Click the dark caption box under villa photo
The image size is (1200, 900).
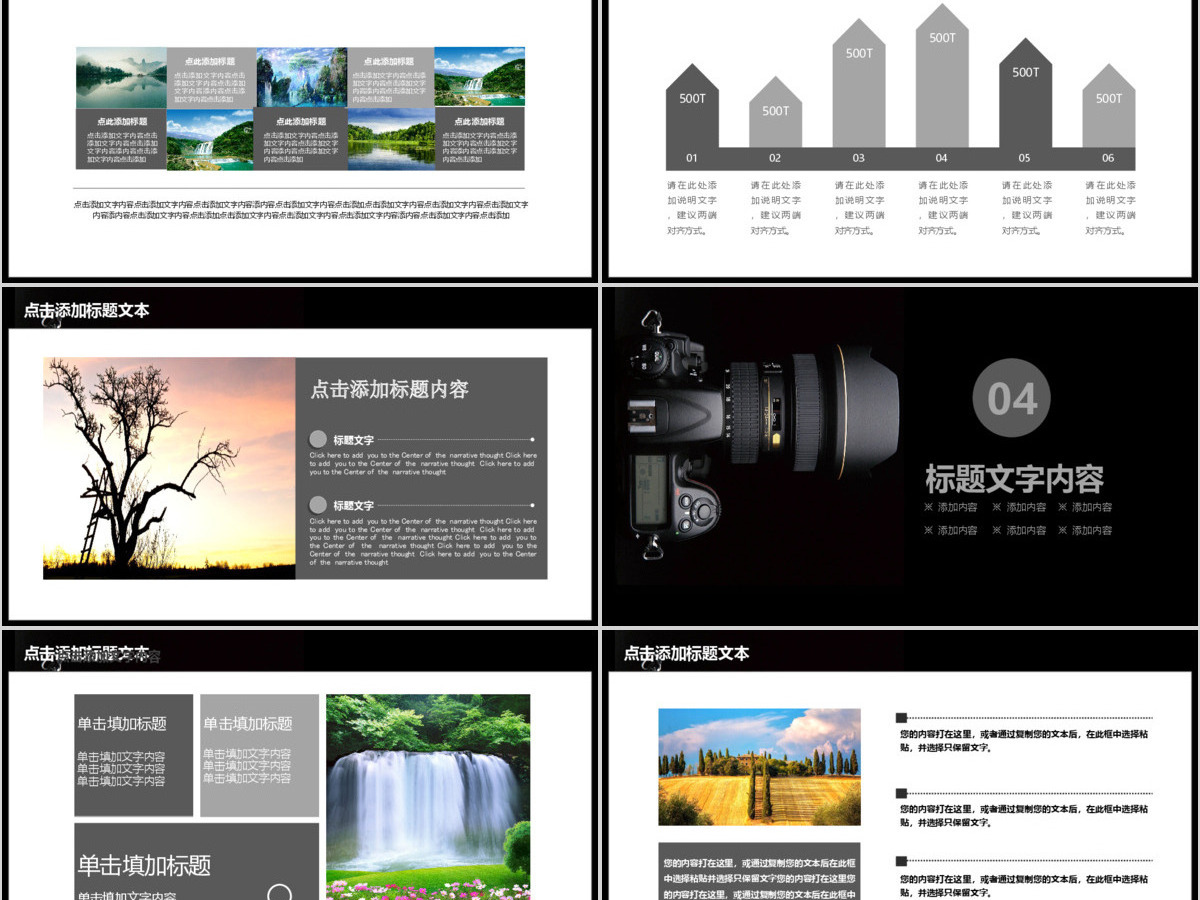tap(759, 871)
